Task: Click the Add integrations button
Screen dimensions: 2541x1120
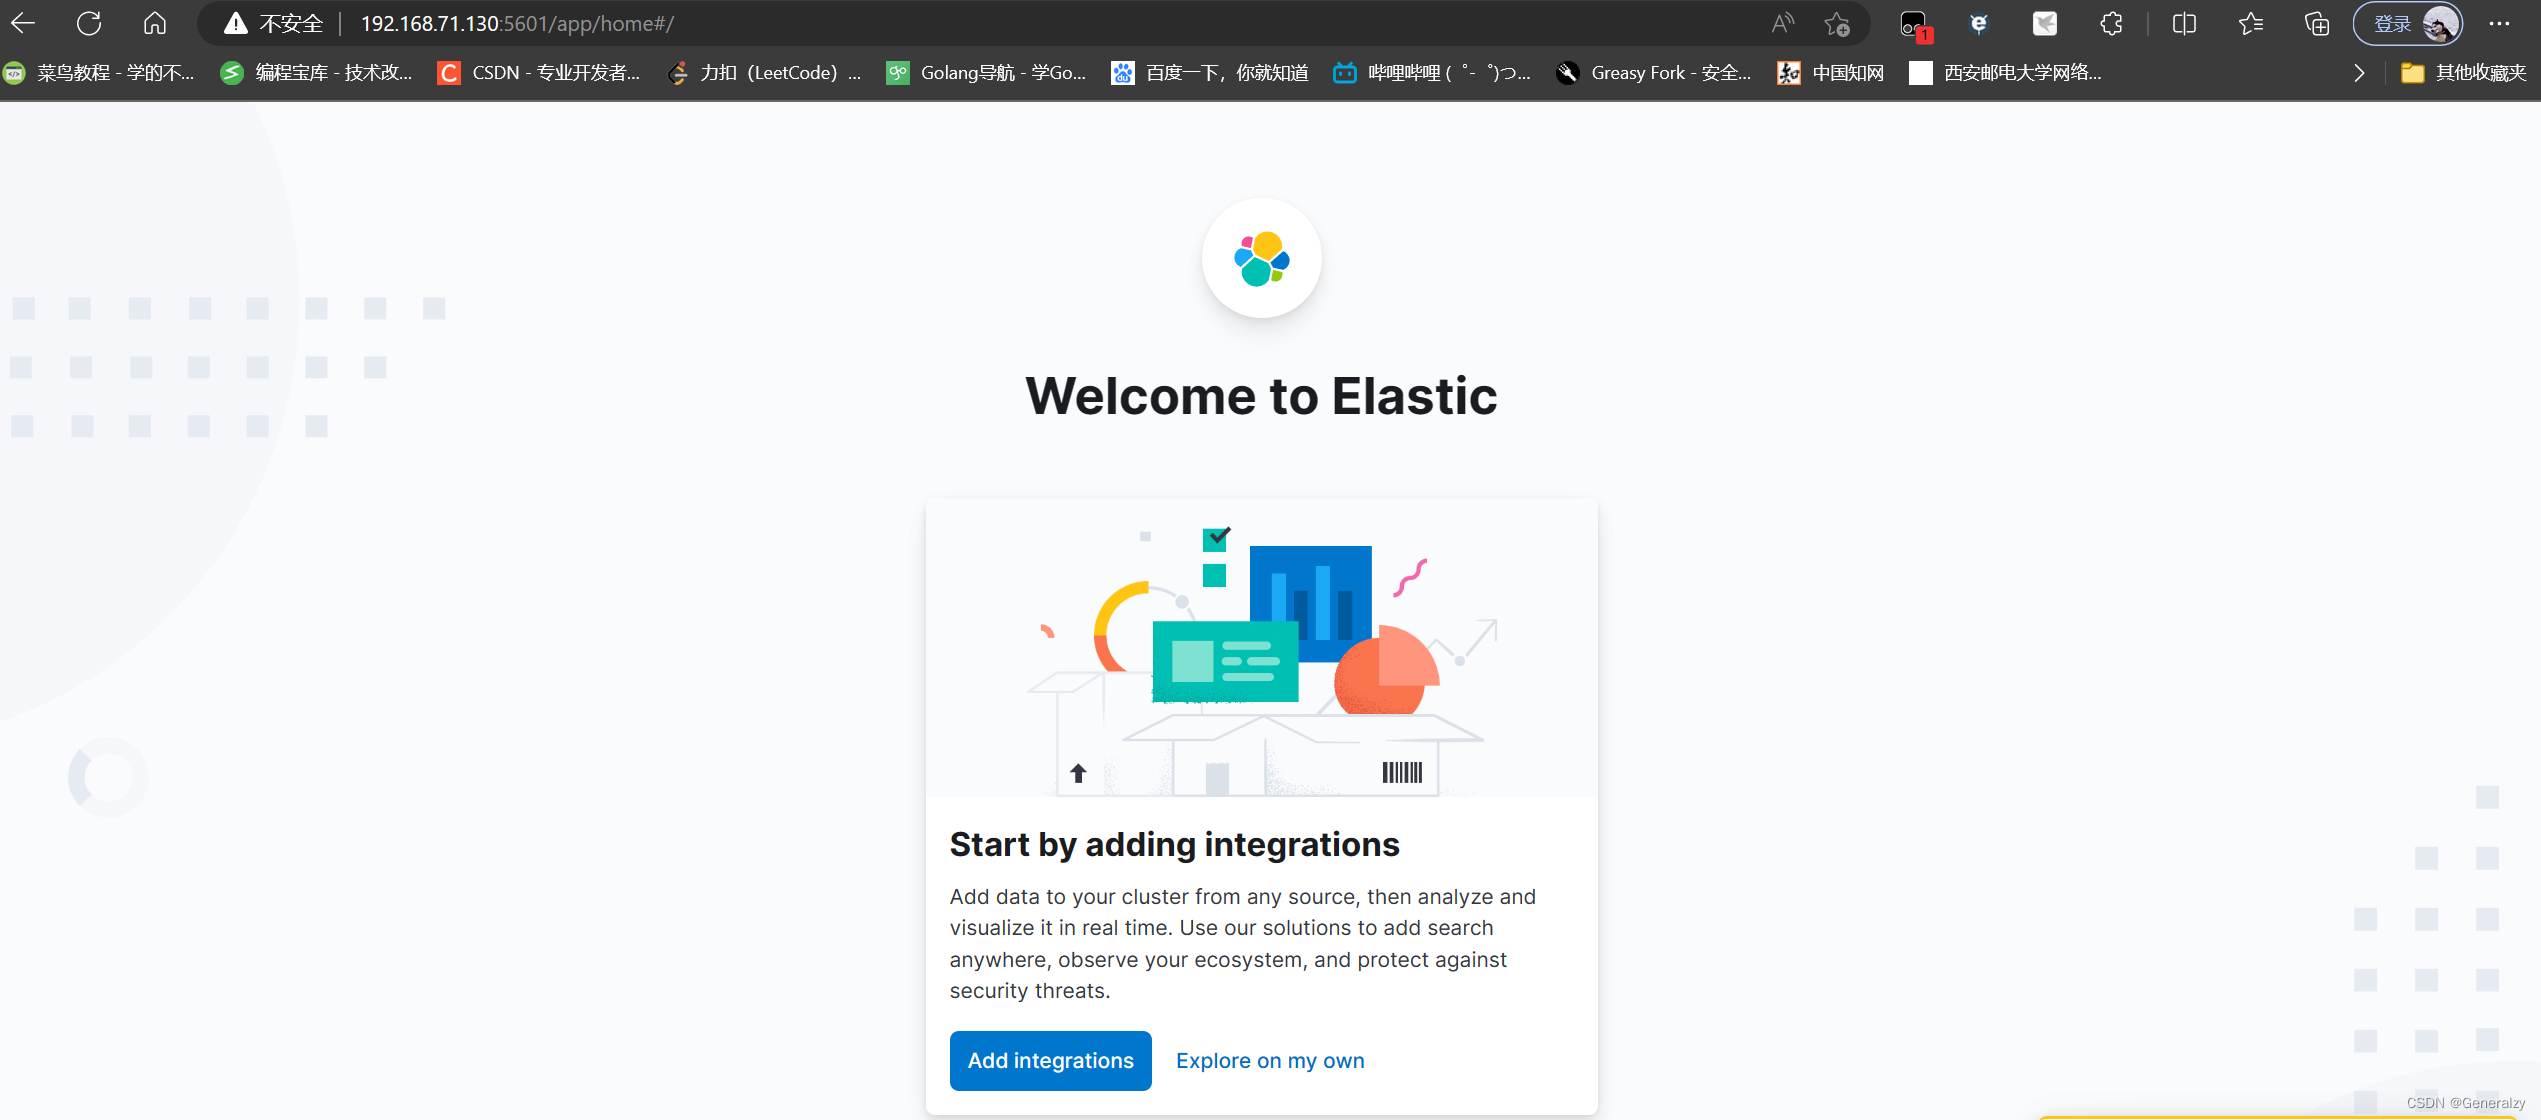Action: click(1050, 1060)
